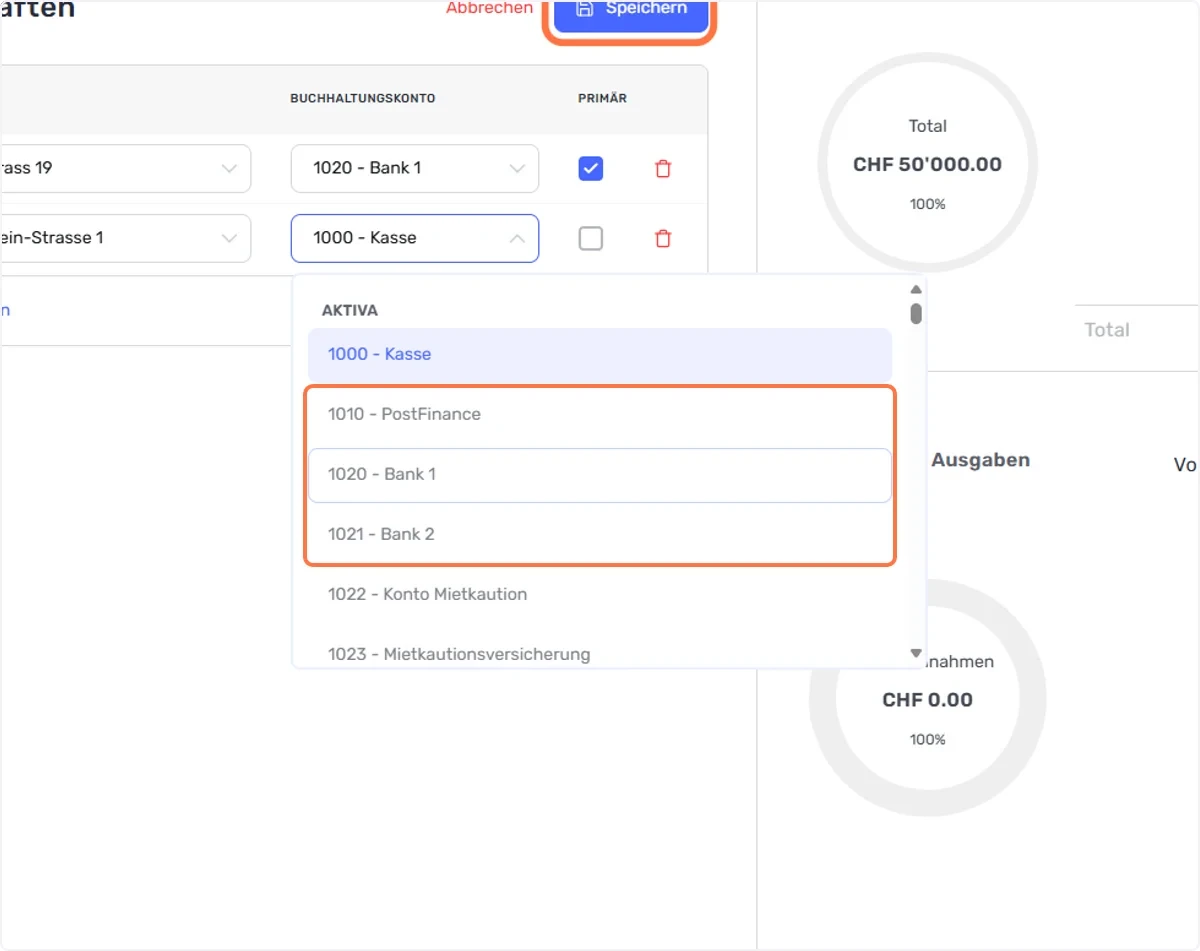Select 1020 - Bank 1 option in list
This screenshot has width=1200, height=951.
point(600,475)
